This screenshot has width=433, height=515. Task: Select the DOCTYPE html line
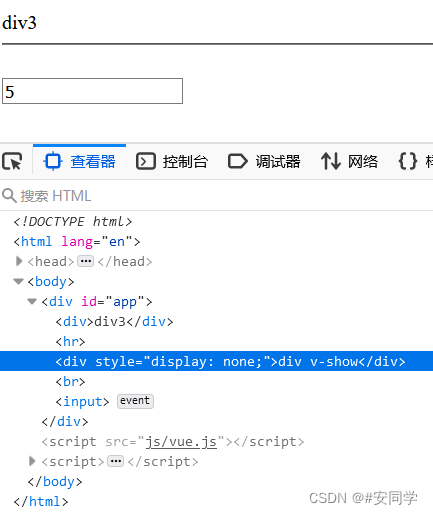pos(73,221)
